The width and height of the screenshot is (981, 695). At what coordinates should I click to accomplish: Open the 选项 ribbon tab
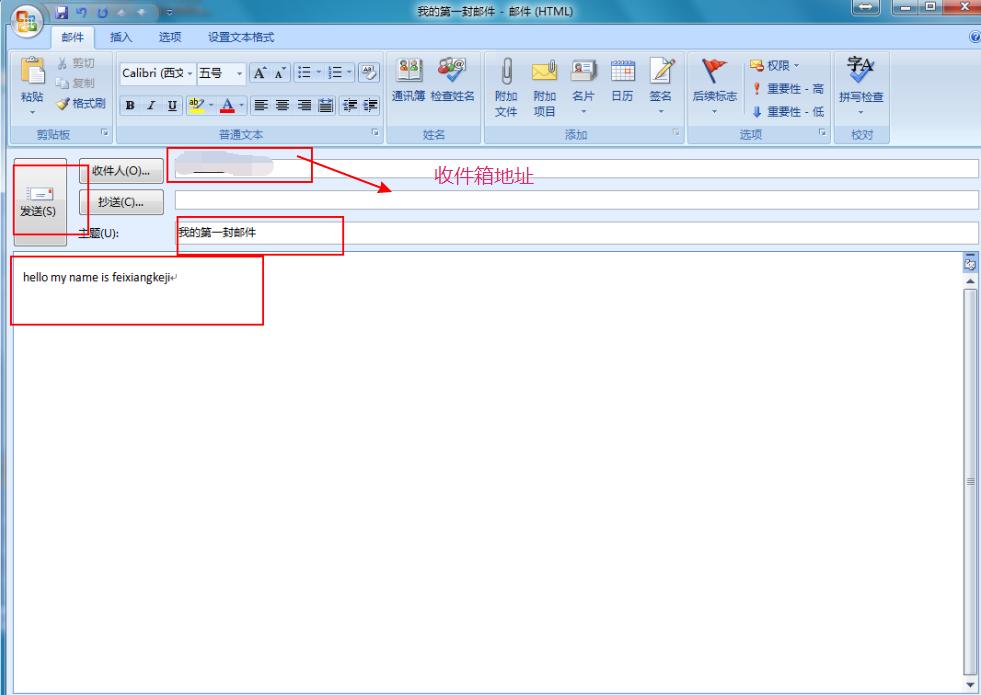pyautogui.click(x=170, y=37)
